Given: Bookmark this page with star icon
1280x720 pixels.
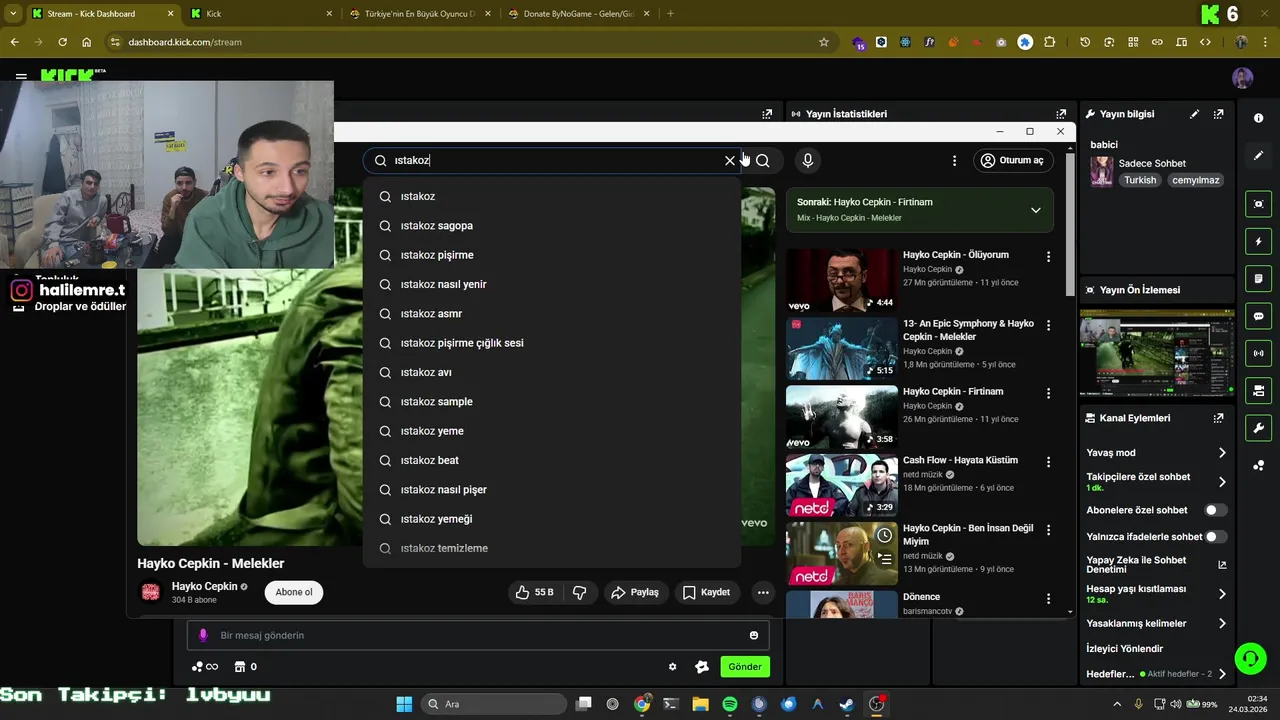Looking at the screenshot, I should [824, 42].
